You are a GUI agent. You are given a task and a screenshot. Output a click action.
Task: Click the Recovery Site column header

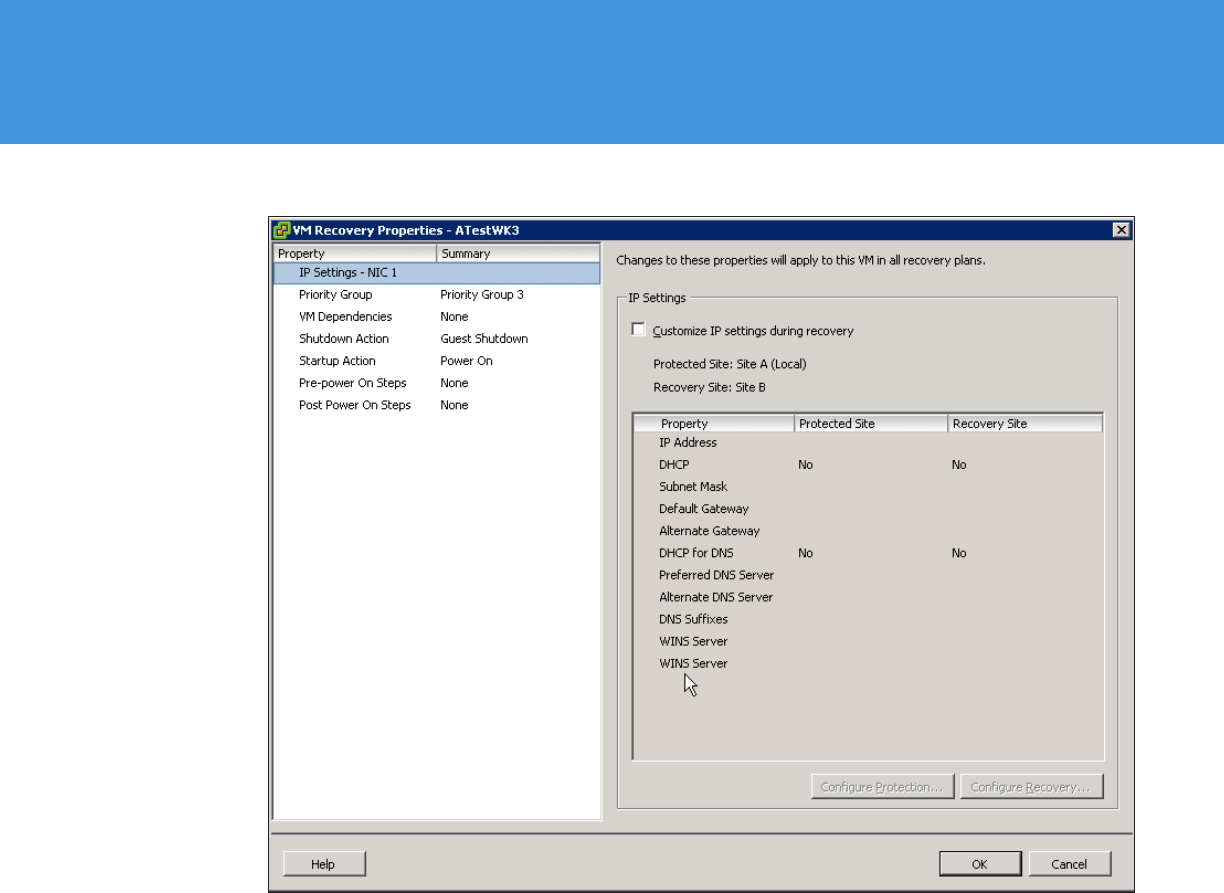[x=1025, y=424]
